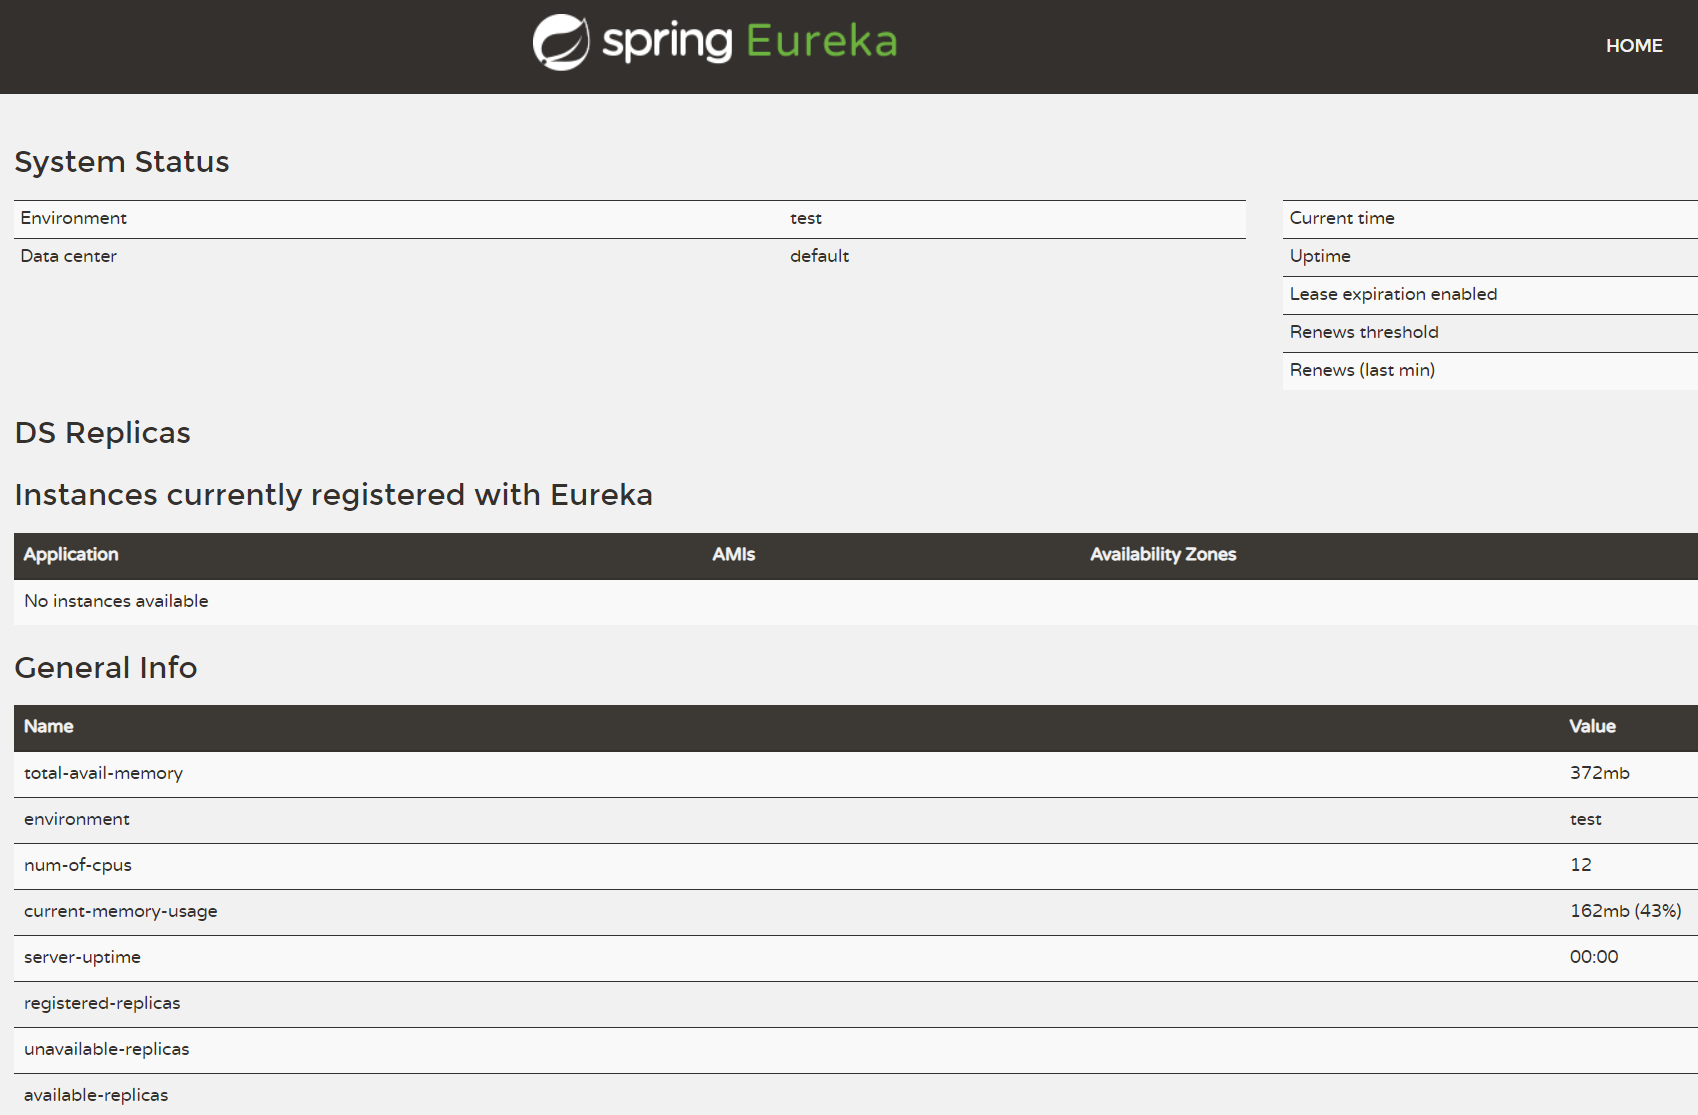Image resolution: width=1698 pixels, height=1115 pixels.
Task: Click the Lease expiration enabled label
Action: [1393, 294]
